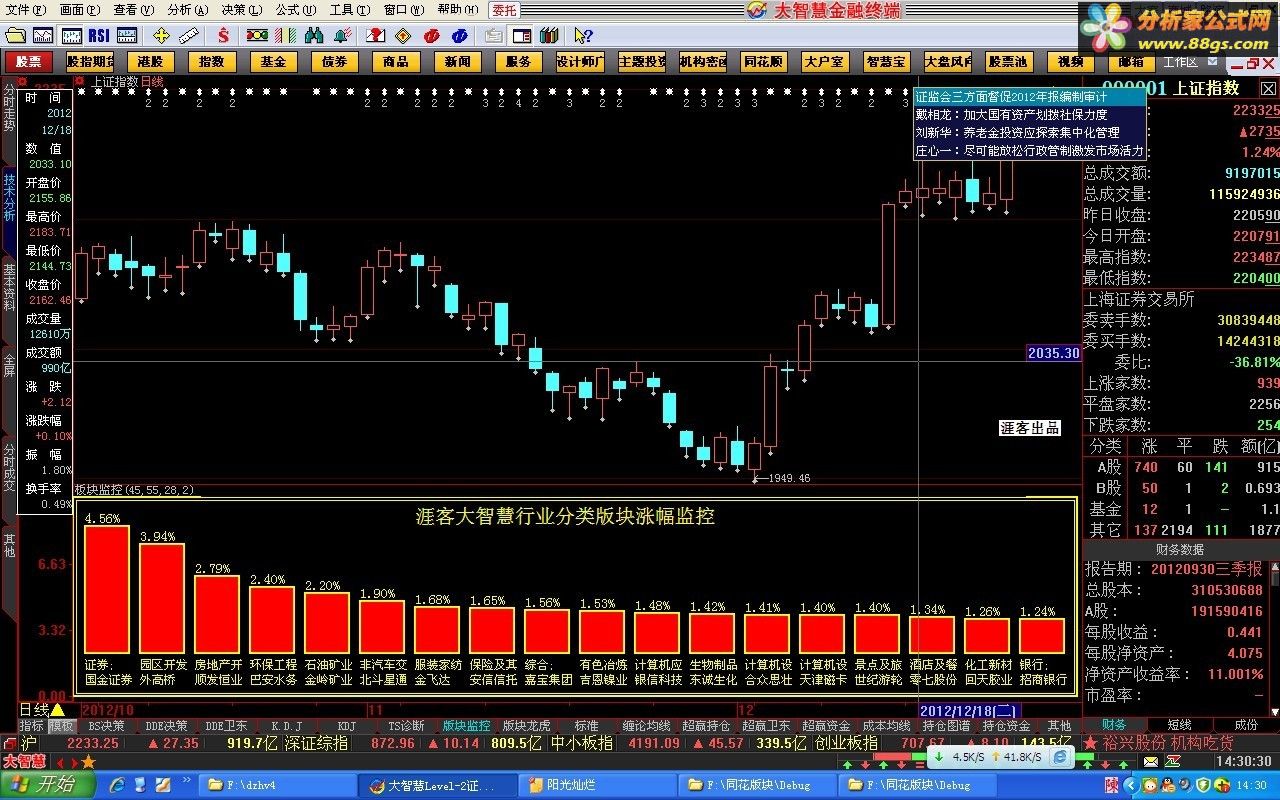Click the alarm bell alert icon

click(343, 35)
